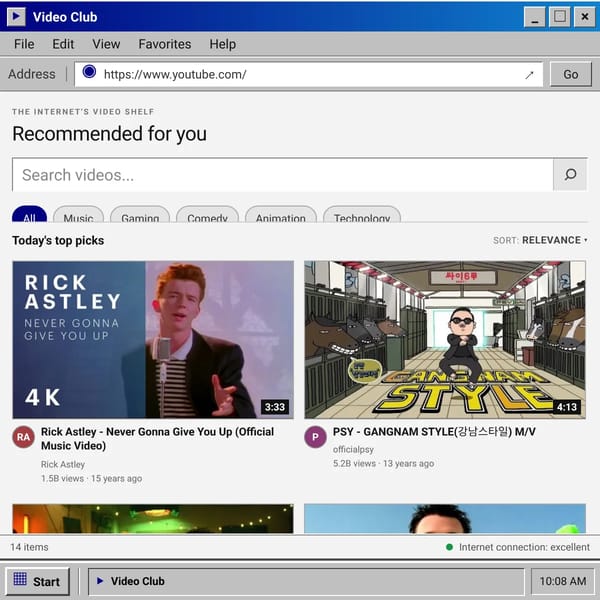
Task: Click the Video Club taskbar button
Action: 306,581
